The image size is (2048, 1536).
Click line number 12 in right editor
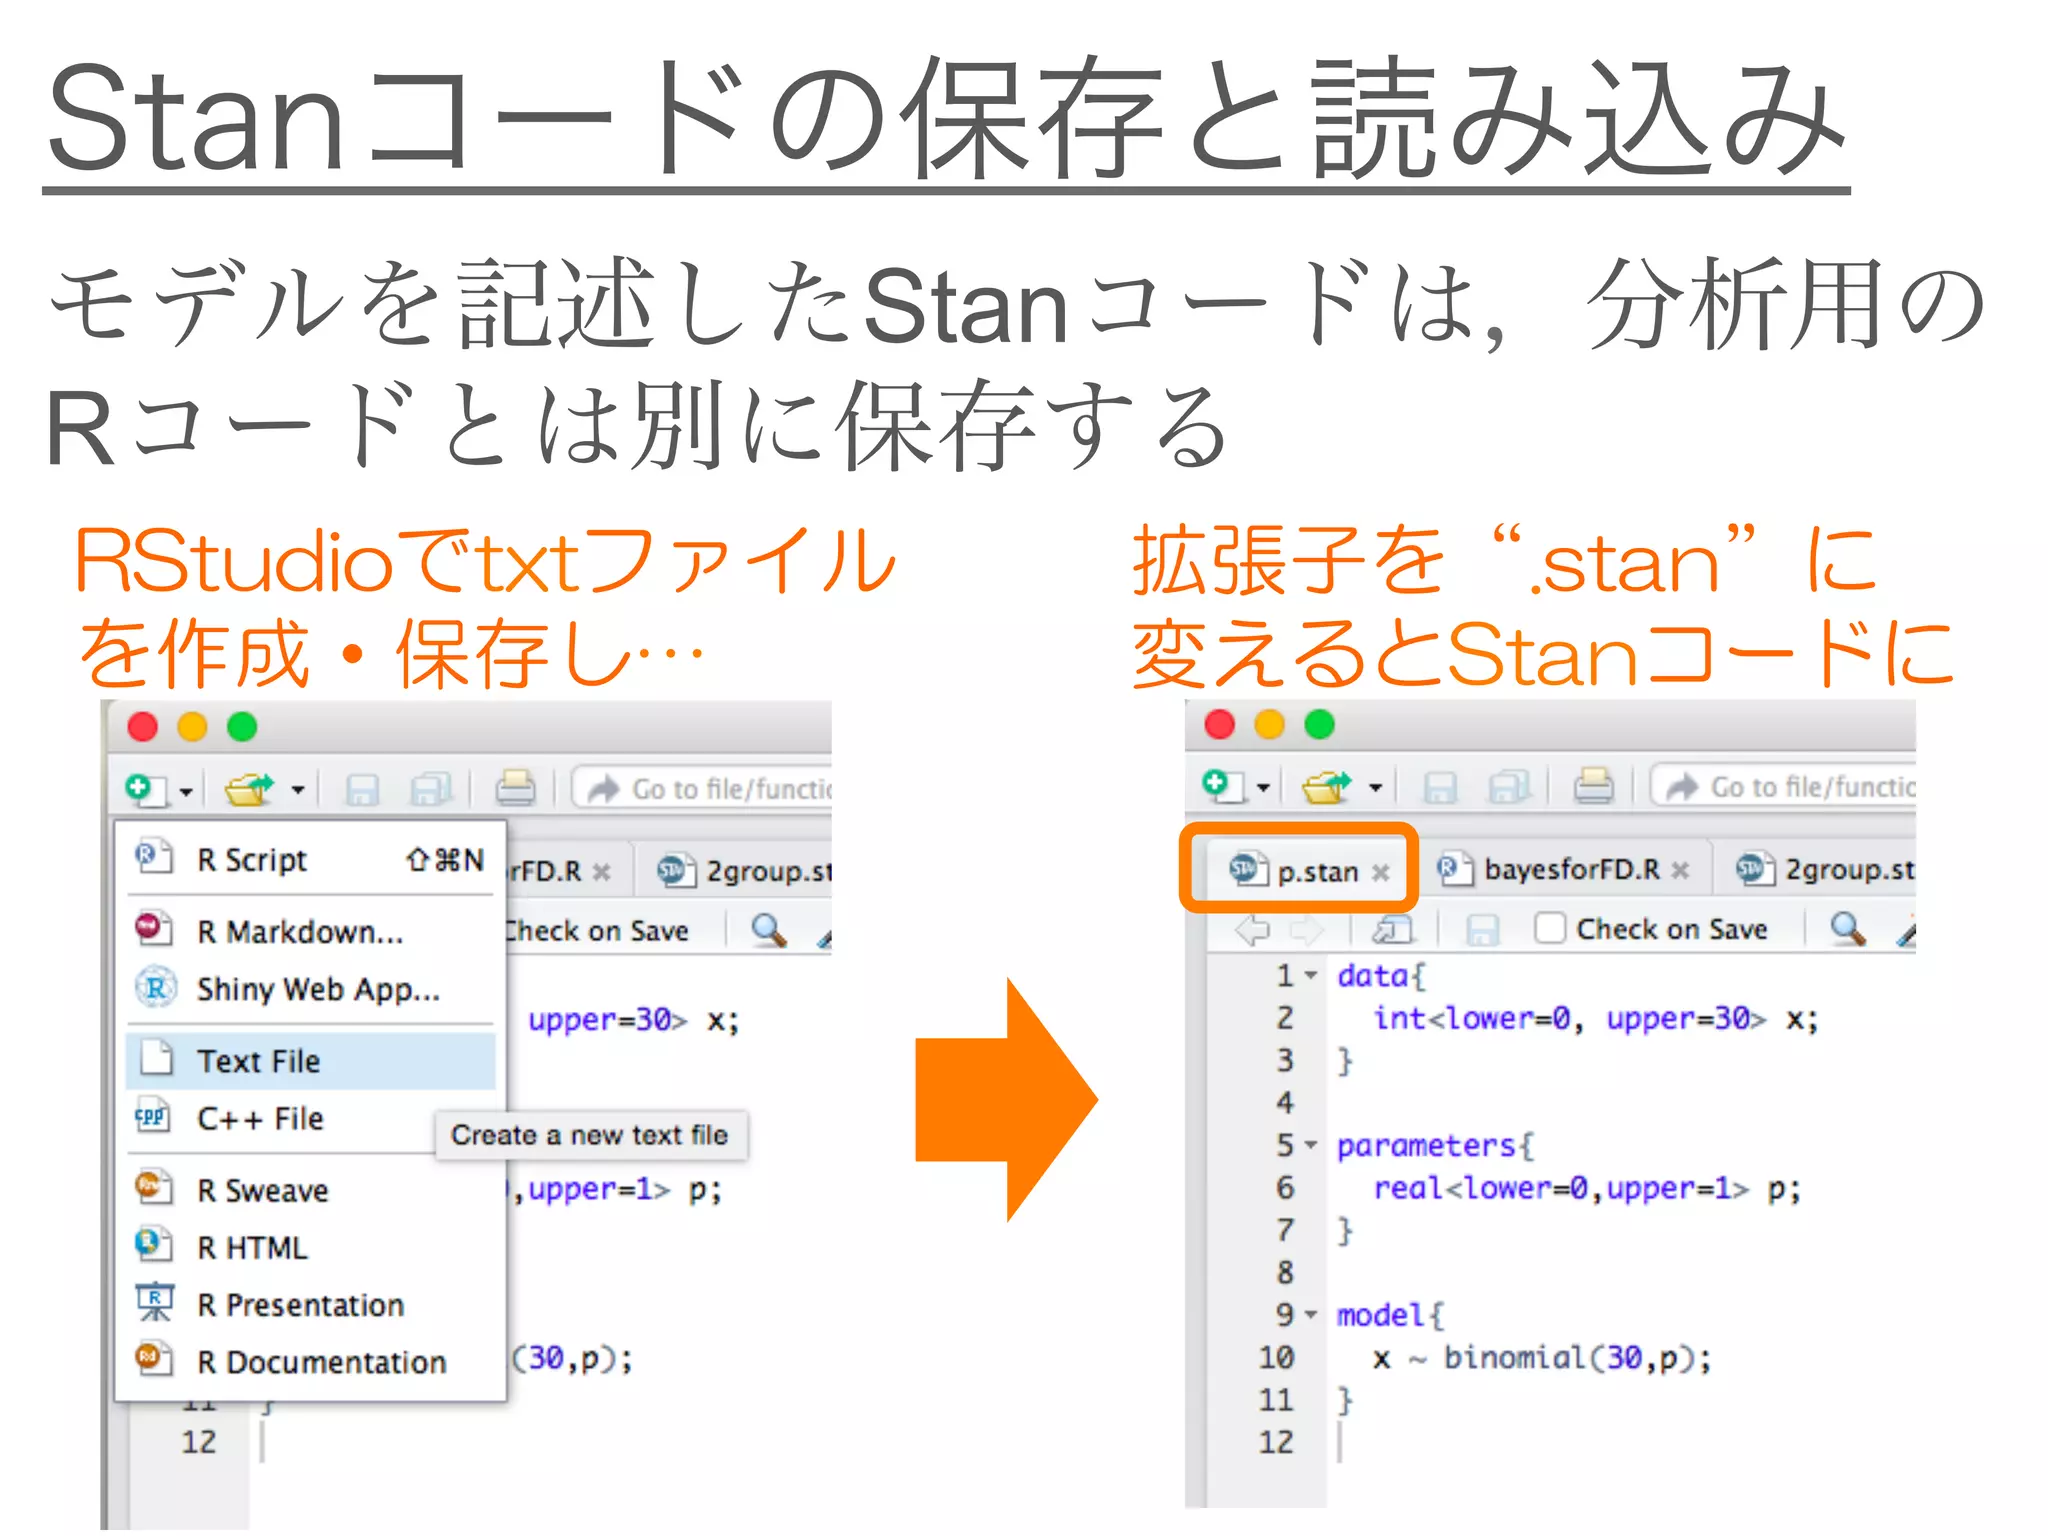click(x=1276, y=1442)
